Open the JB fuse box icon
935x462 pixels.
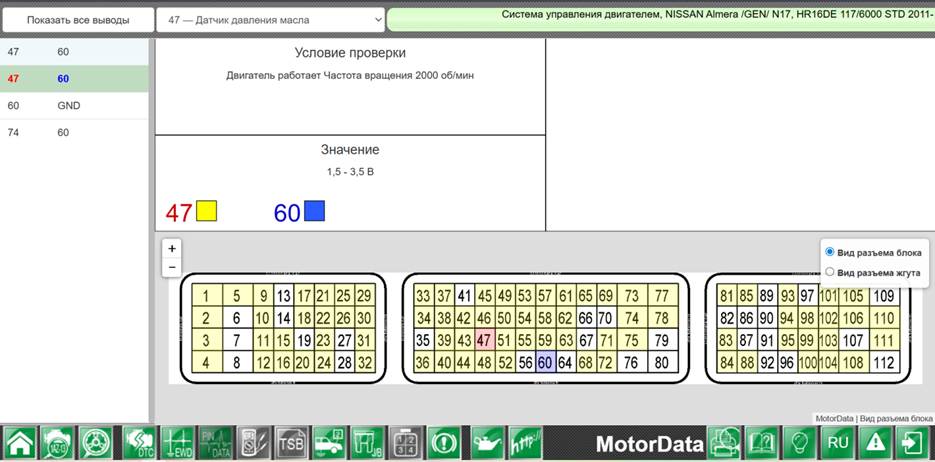tap(367, 443)
